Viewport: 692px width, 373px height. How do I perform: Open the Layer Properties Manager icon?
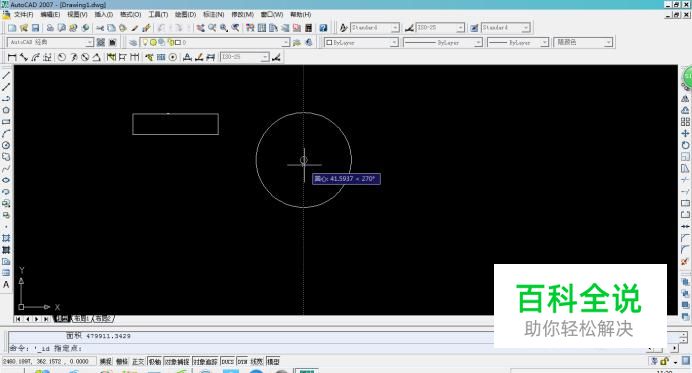coord(133,42)
